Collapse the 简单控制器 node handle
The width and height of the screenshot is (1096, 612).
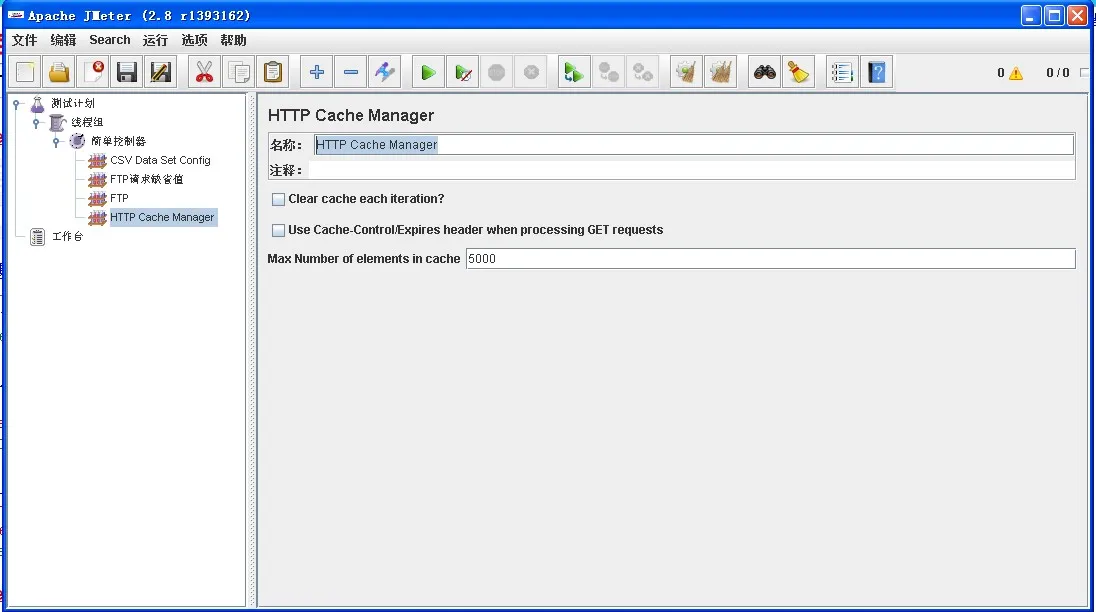pyautogui.click(x=56, y=142)
